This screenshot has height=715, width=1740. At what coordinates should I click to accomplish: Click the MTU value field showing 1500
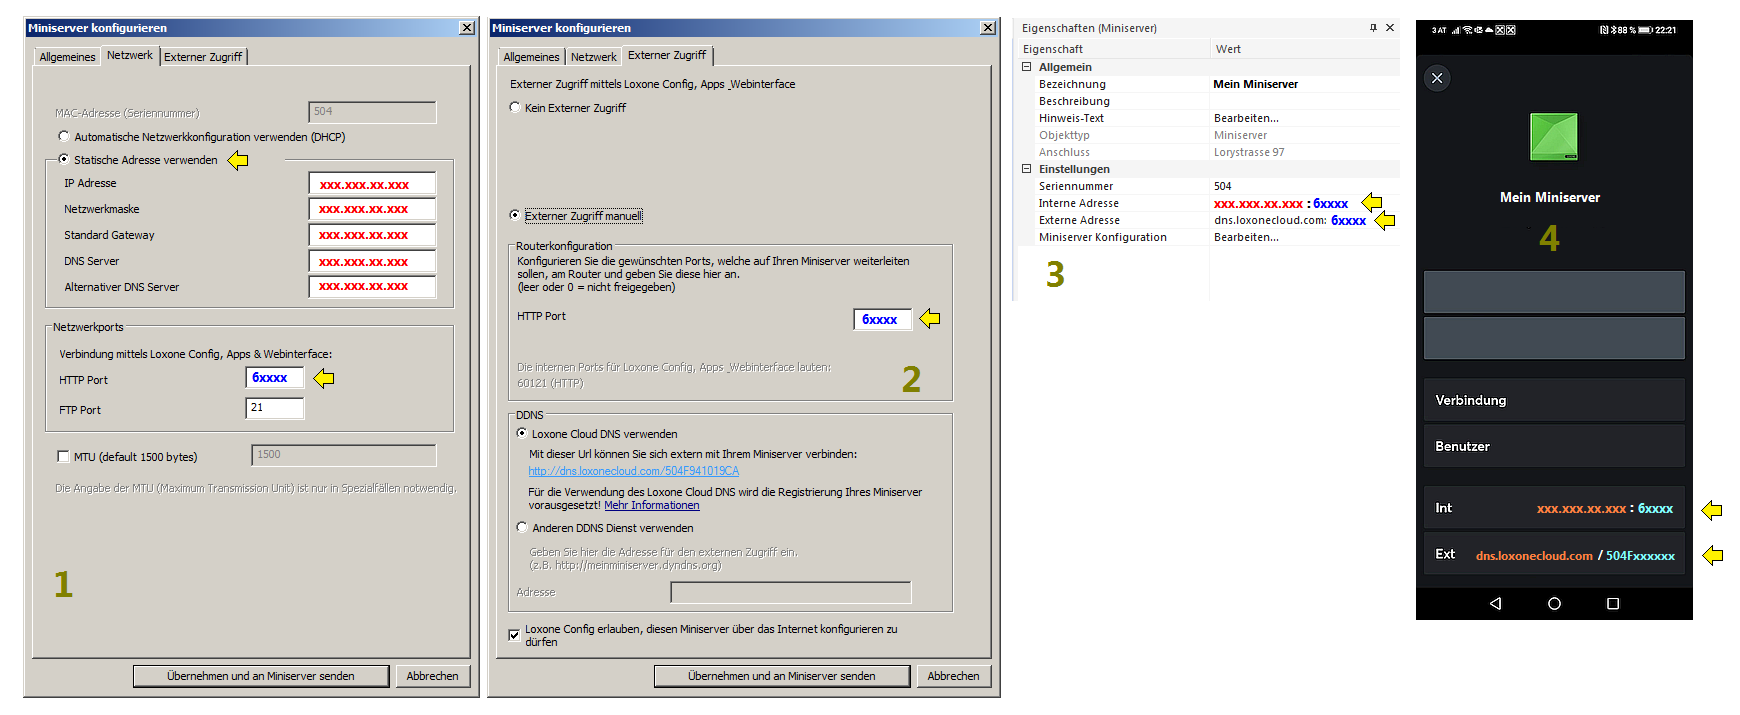[x=344, y=455]
